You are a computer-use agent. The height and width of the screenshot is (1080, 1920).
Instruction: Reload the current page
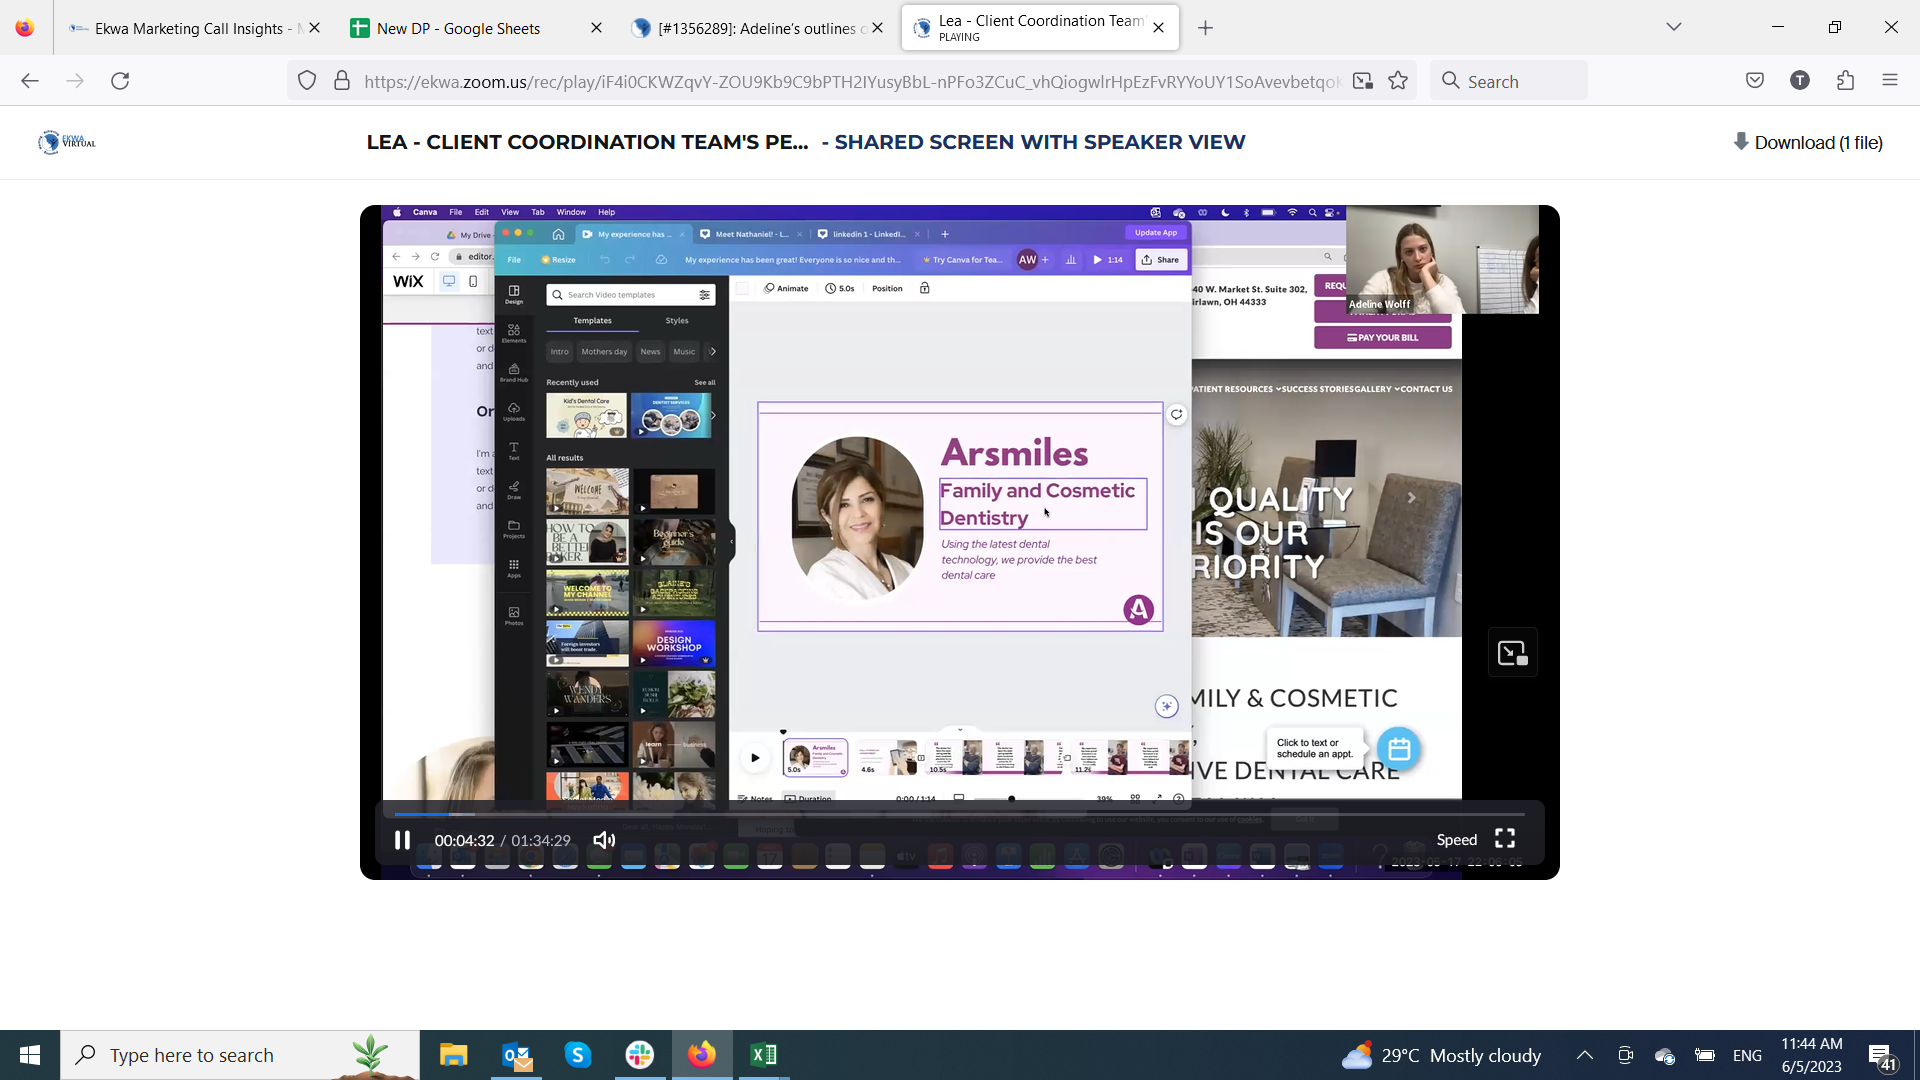tap(120, 81)
